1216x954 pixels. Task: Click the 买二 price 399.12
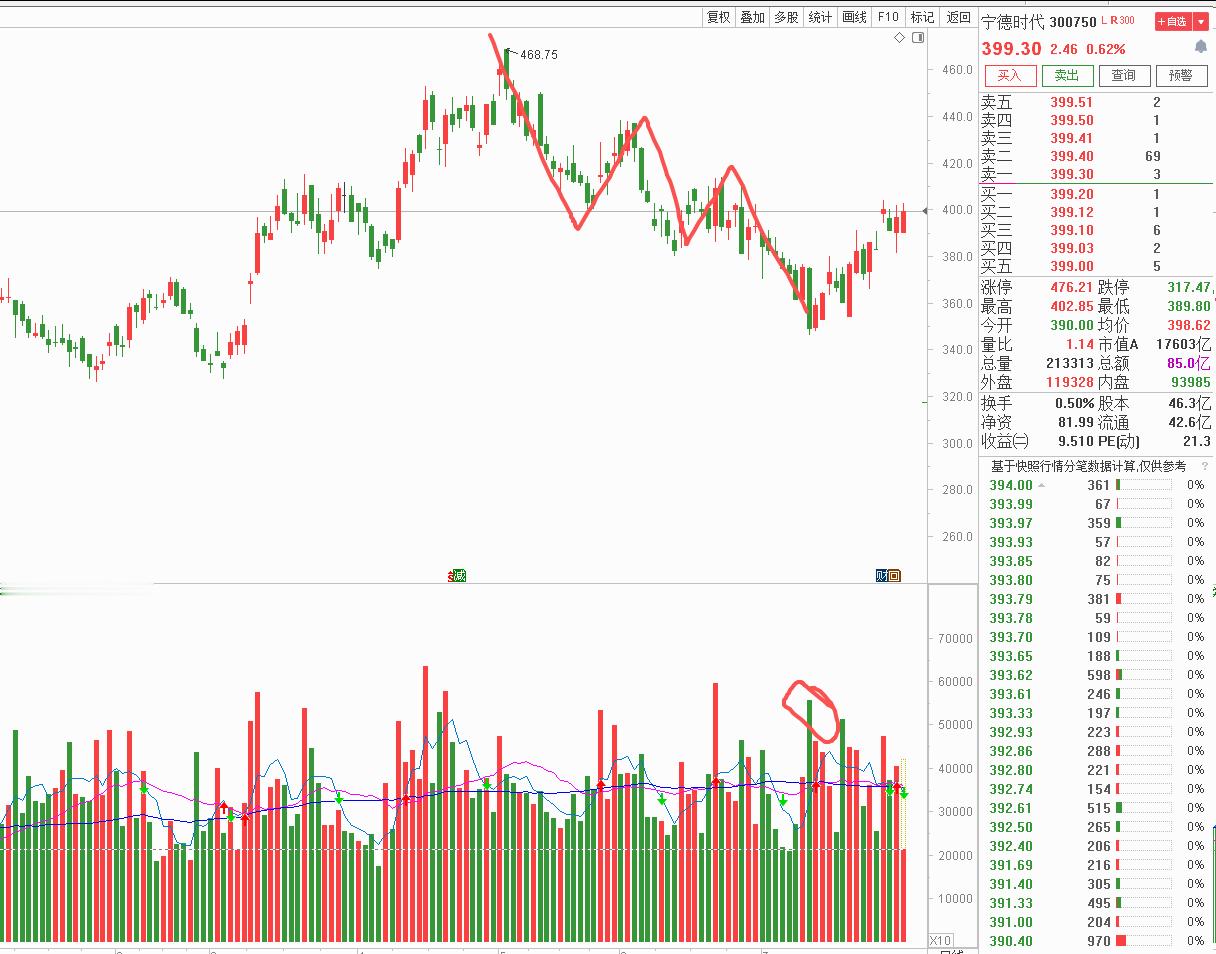click(1071, 212)
